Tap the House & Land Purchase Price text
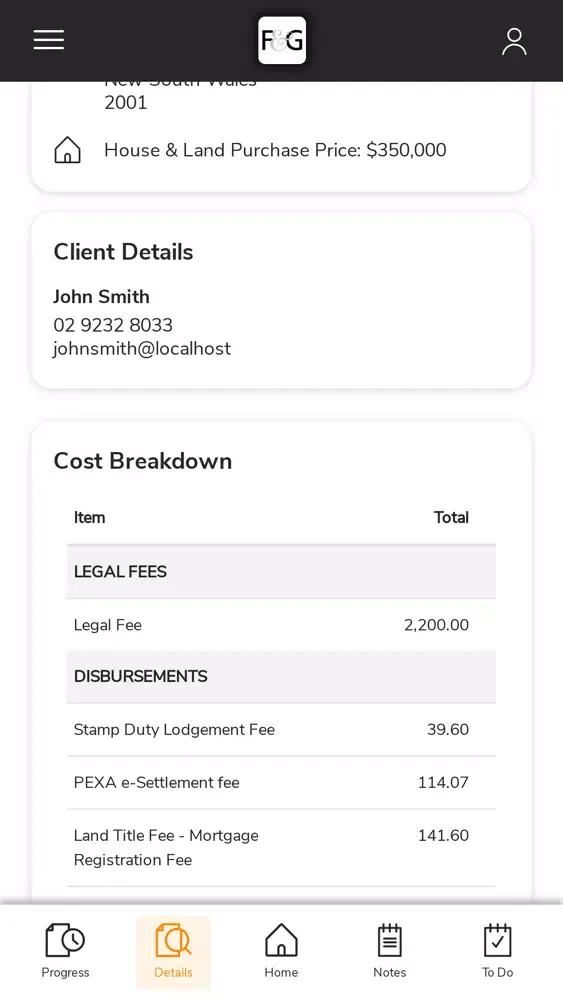Image resolution: width=563 pixels, height=1000 pixels. (275, 151)
